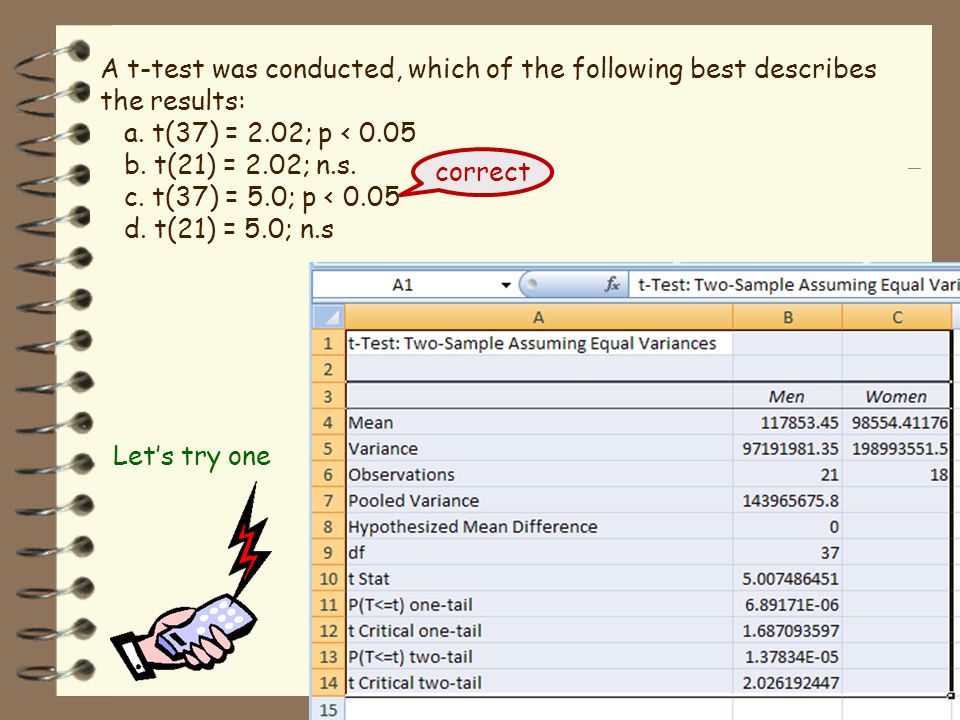Click the fx insert function icon
The height and width of the screenshot is (720, 960).
coord(612,285)
